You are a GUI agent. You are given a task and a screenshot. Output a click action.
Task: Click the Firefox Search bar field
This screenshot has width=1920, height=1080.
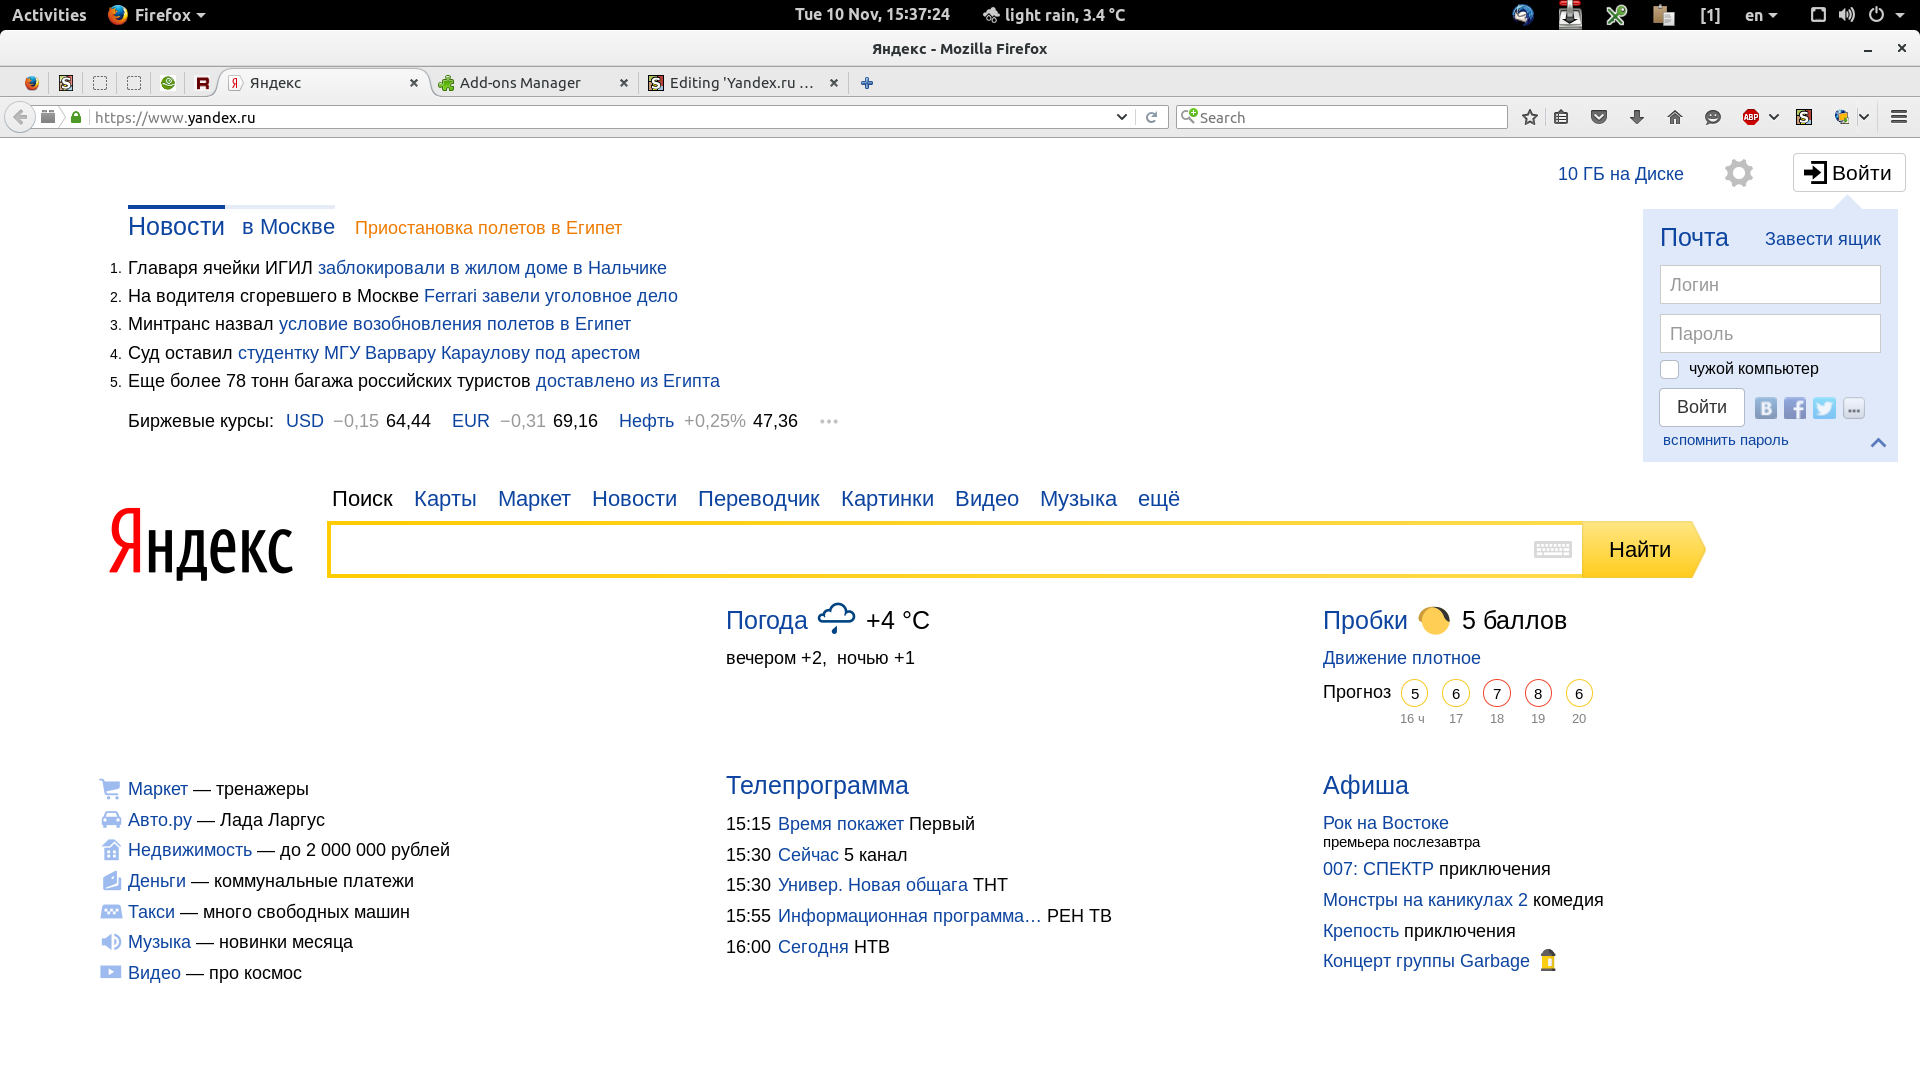click(x=1342, y=117)
